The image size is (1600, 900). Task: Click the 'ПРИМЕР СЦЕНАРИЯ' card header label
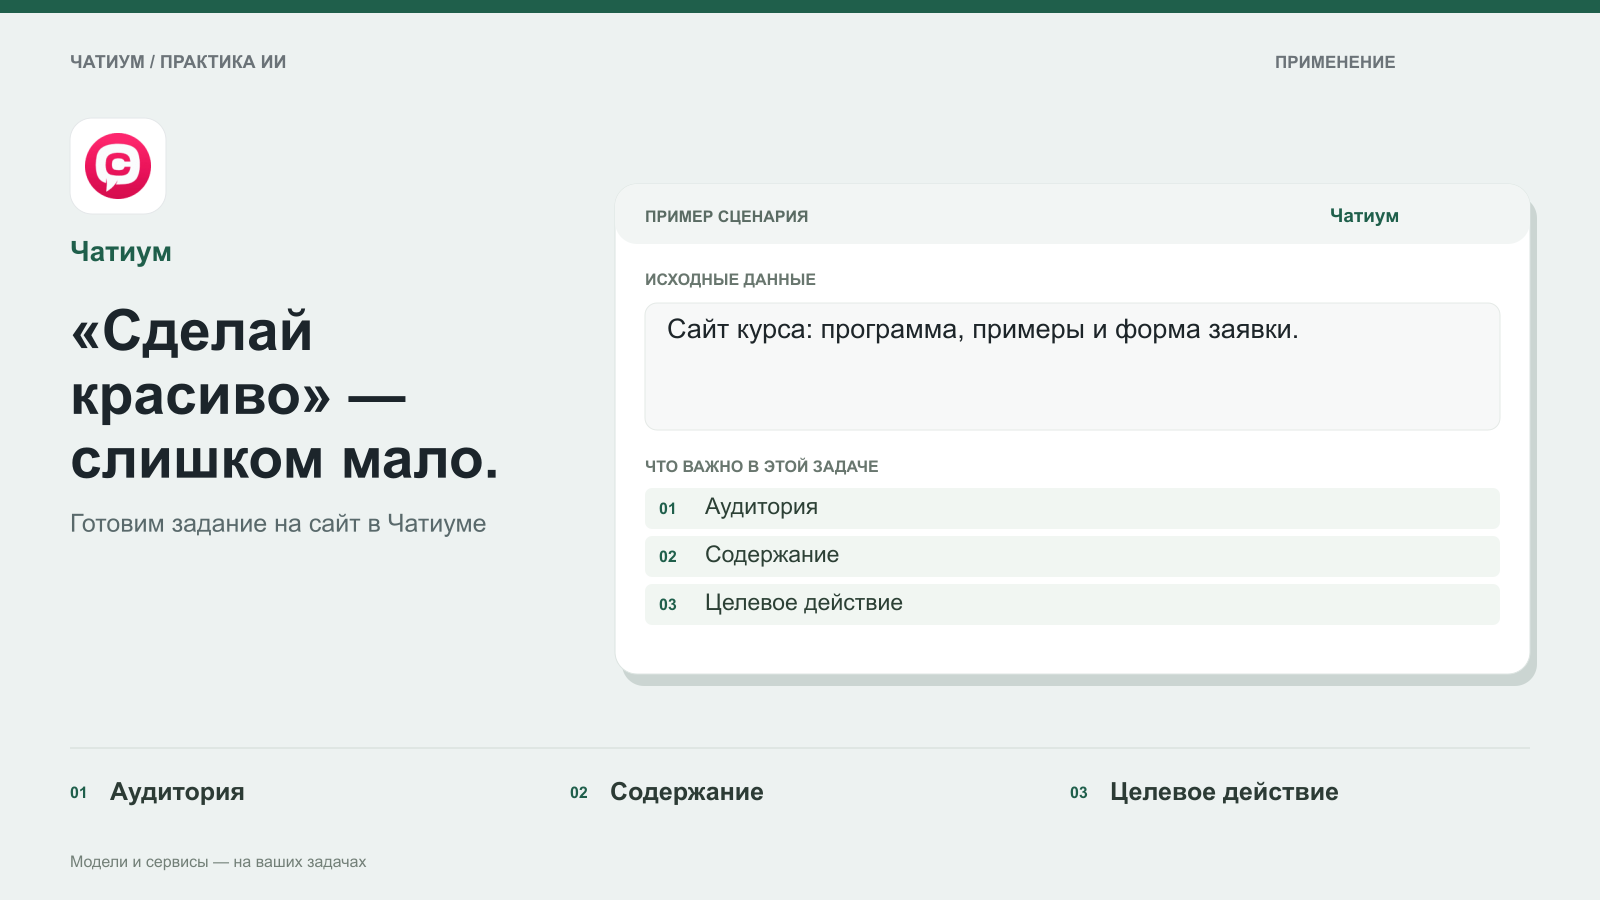point(727,216)
